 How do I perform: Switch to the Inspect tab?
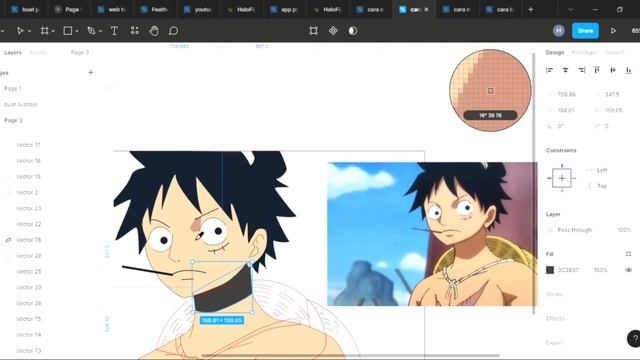[614, 53]
